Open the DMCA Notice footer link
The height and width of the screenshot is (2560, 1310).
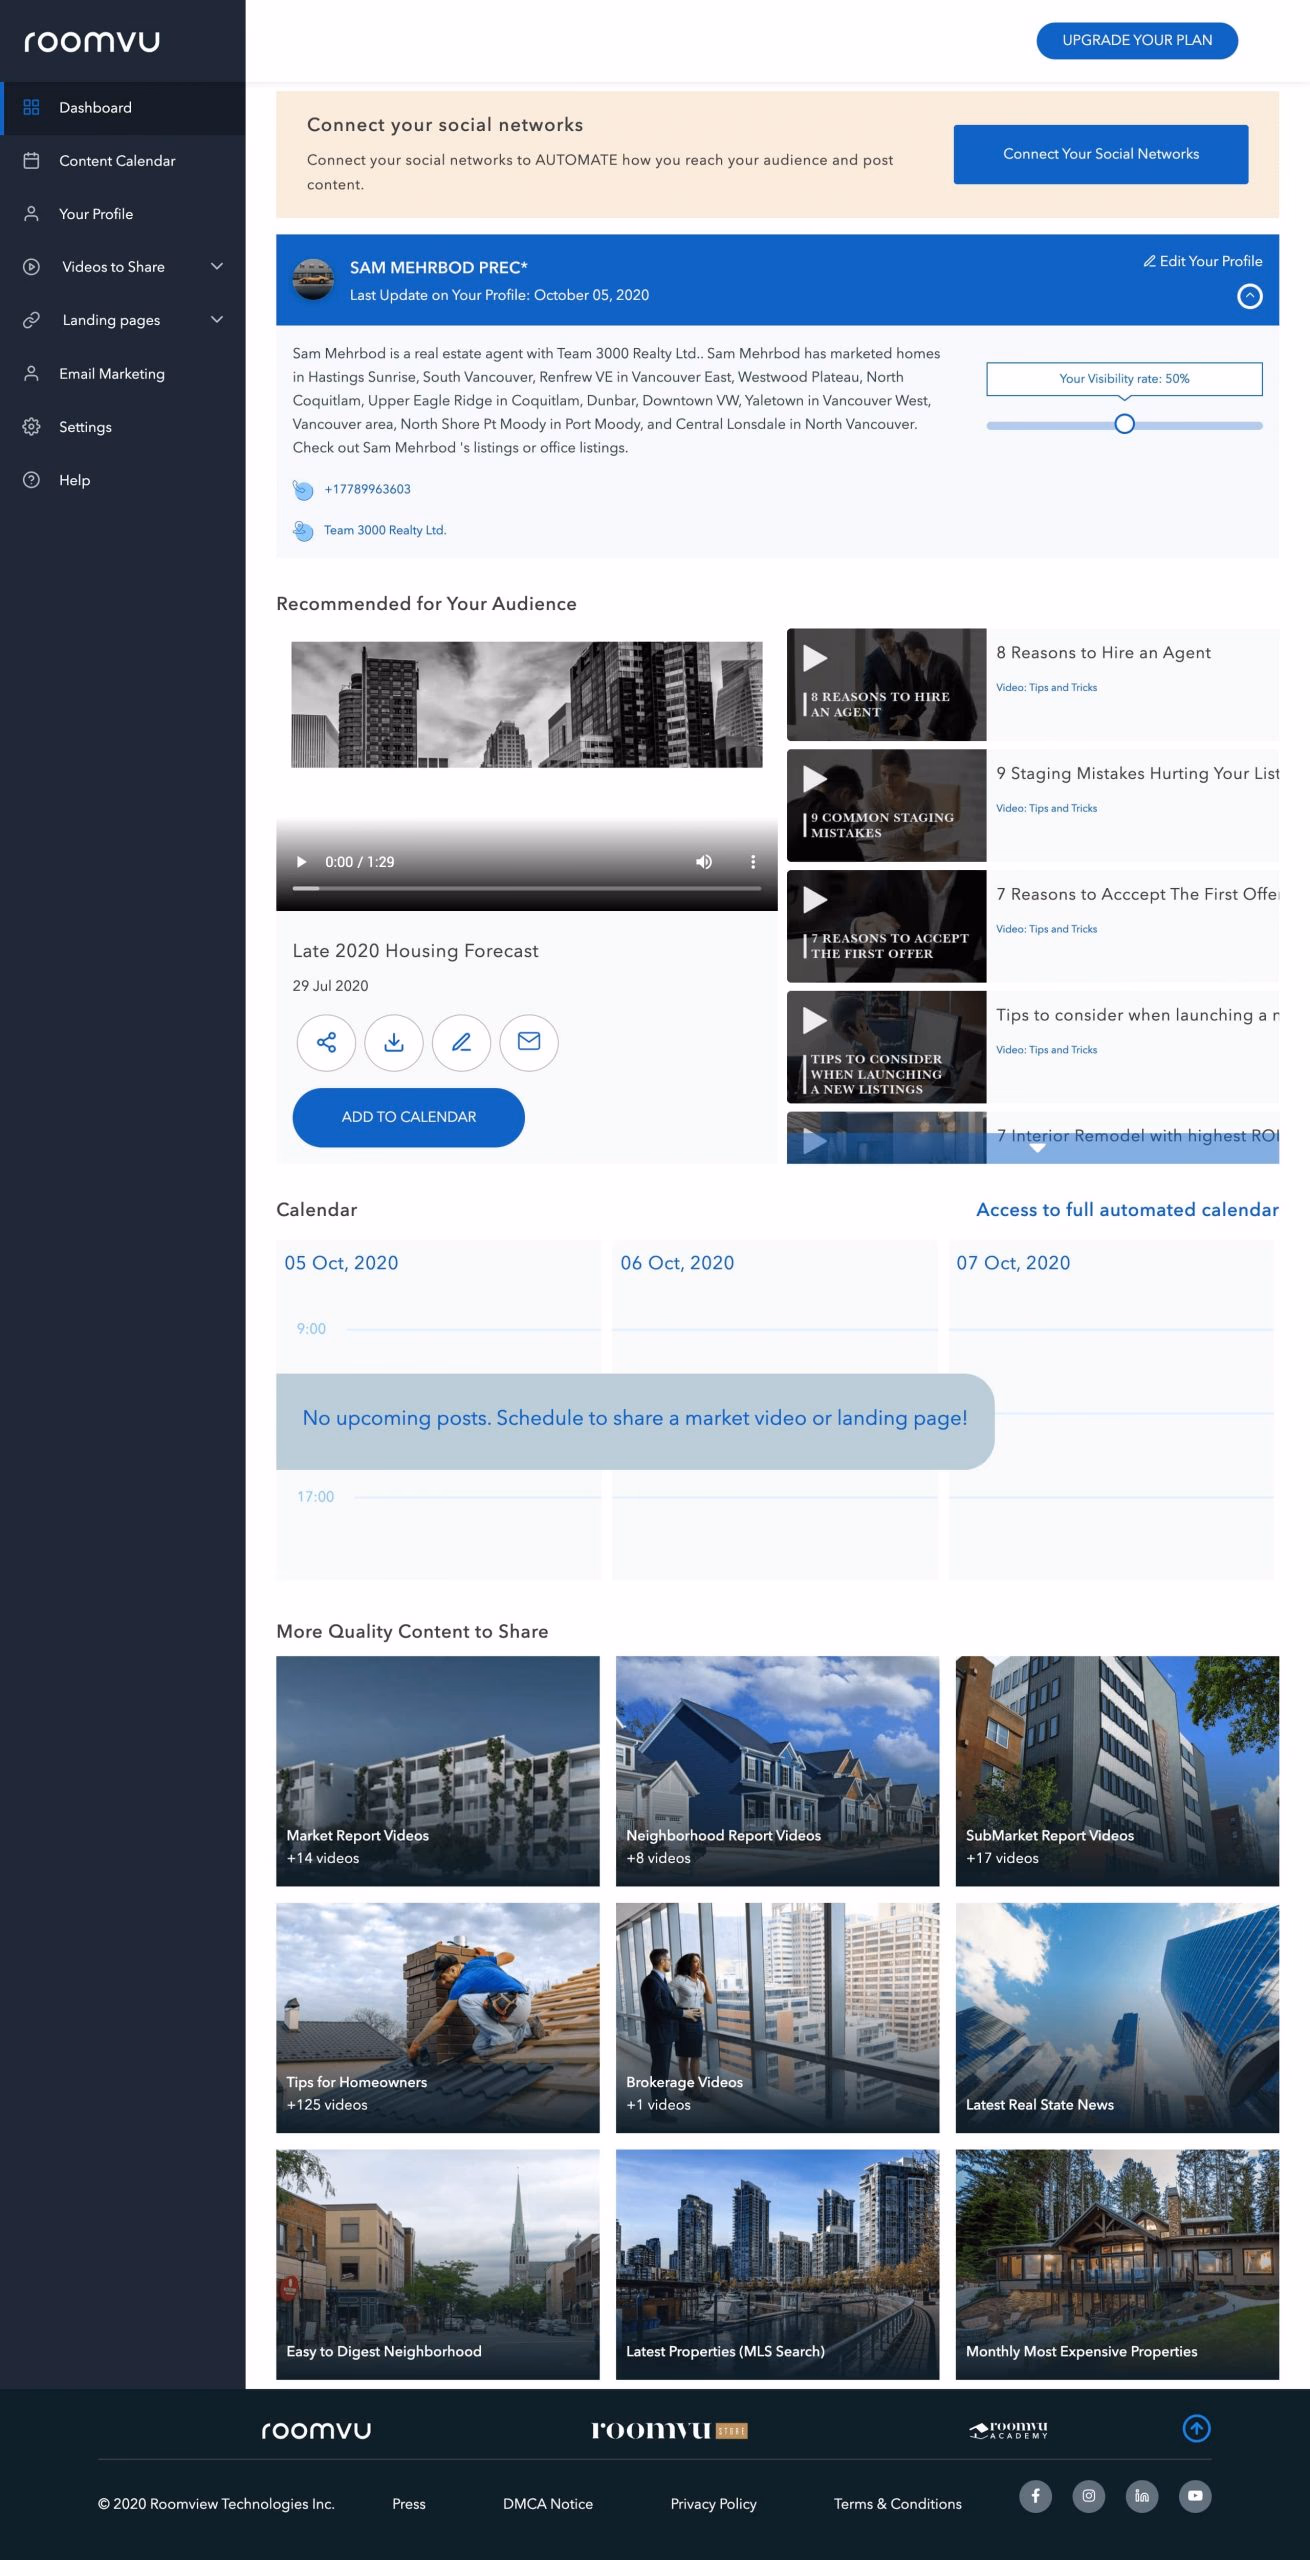[548, 2503]
